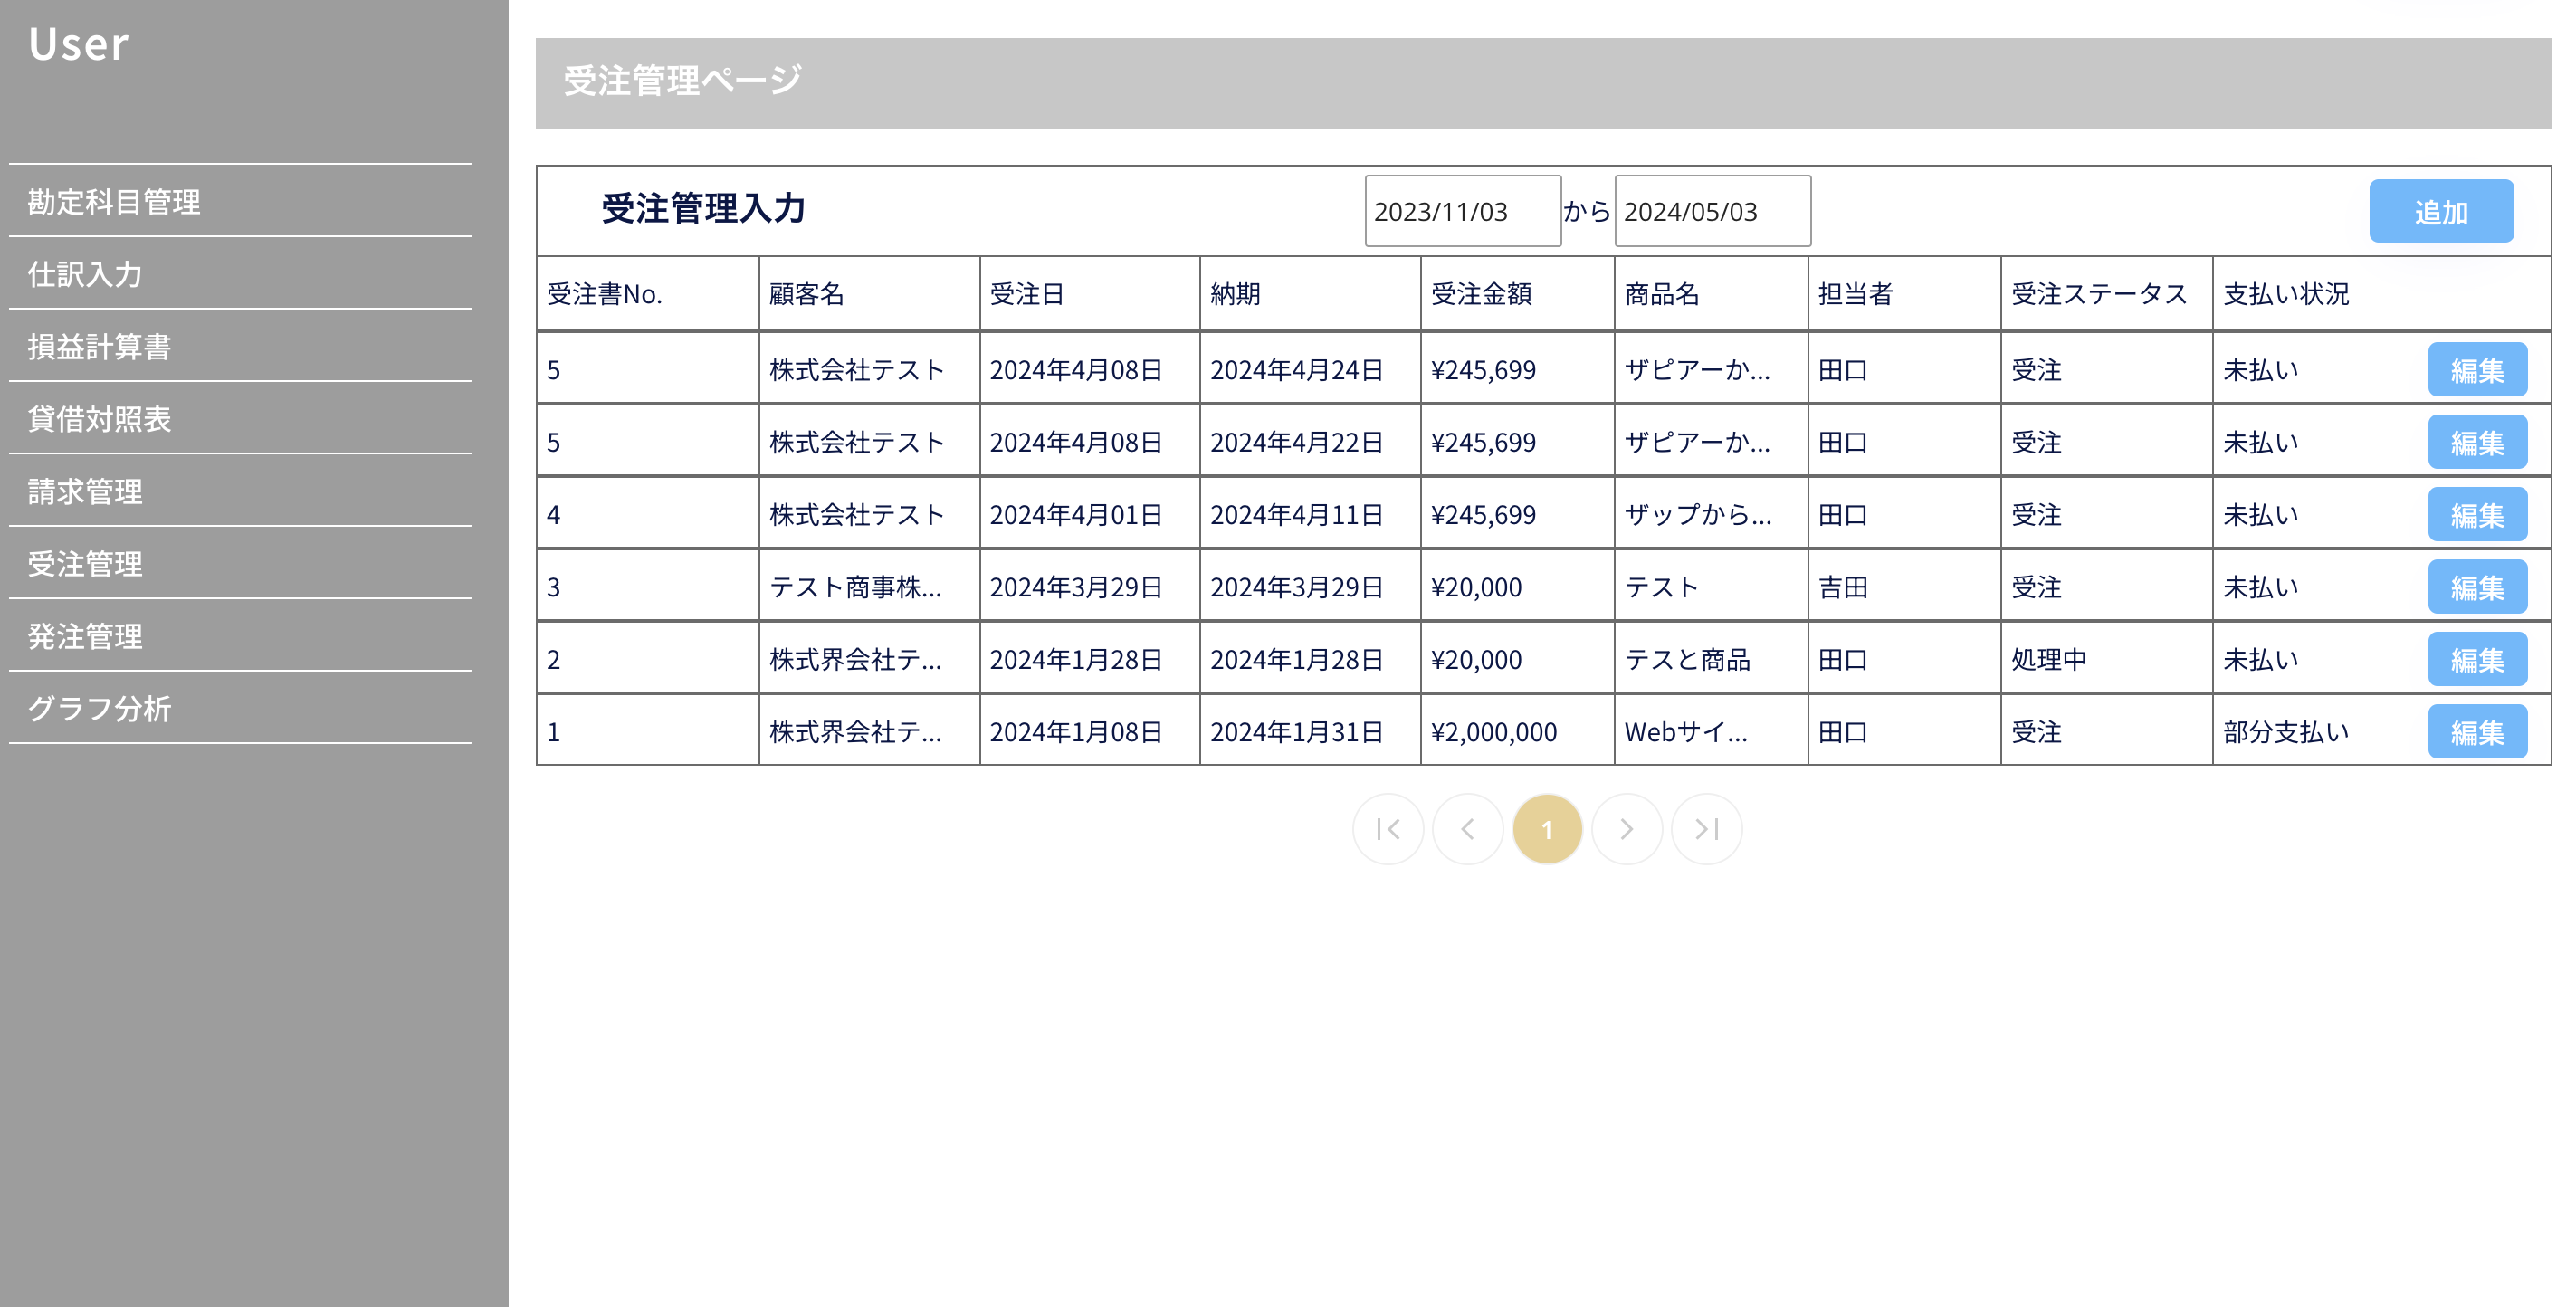Open 勘定科目管理 in sidebar

114,202
